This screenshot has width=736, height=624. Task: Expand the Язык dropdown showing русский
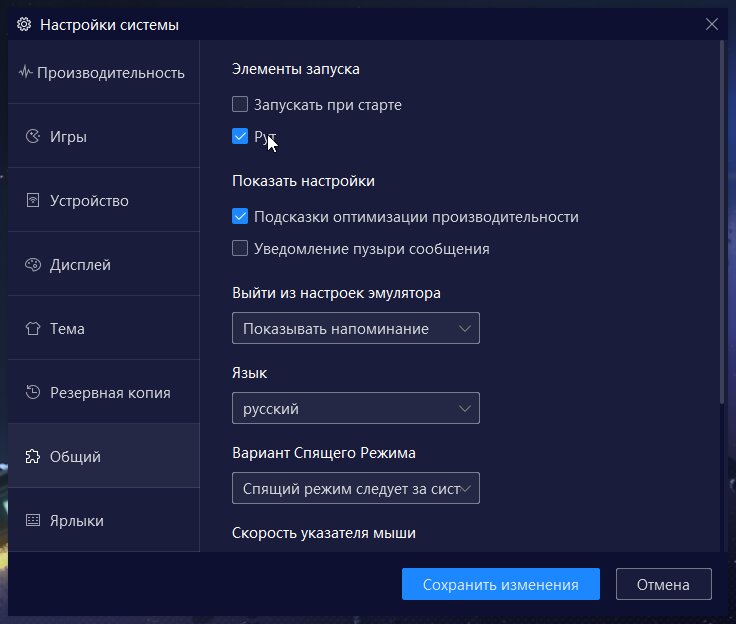pos(356,408)
